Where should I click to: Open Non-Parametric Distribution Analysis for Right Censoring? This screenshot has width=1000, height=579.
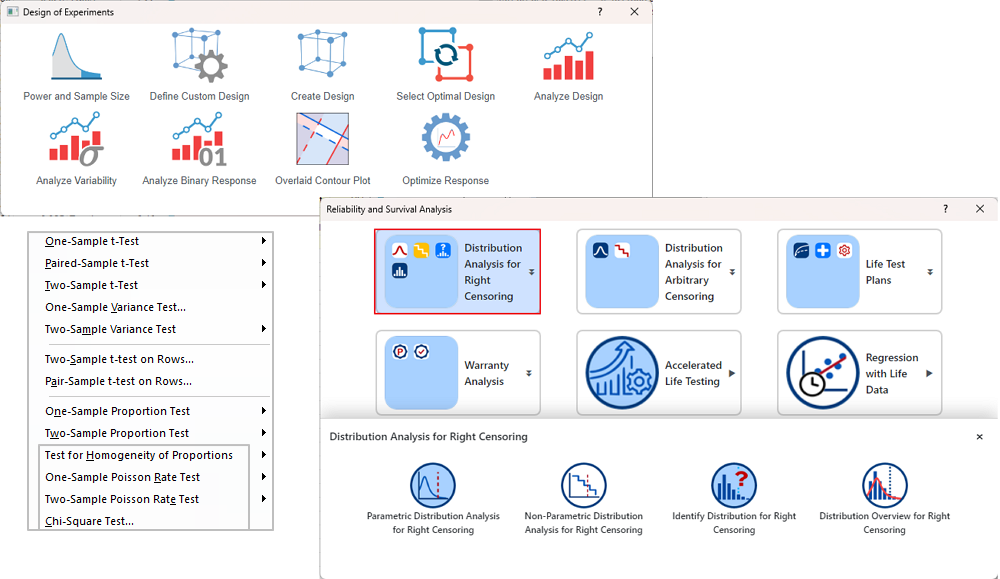pyautogui.click(x=584, y=485)
